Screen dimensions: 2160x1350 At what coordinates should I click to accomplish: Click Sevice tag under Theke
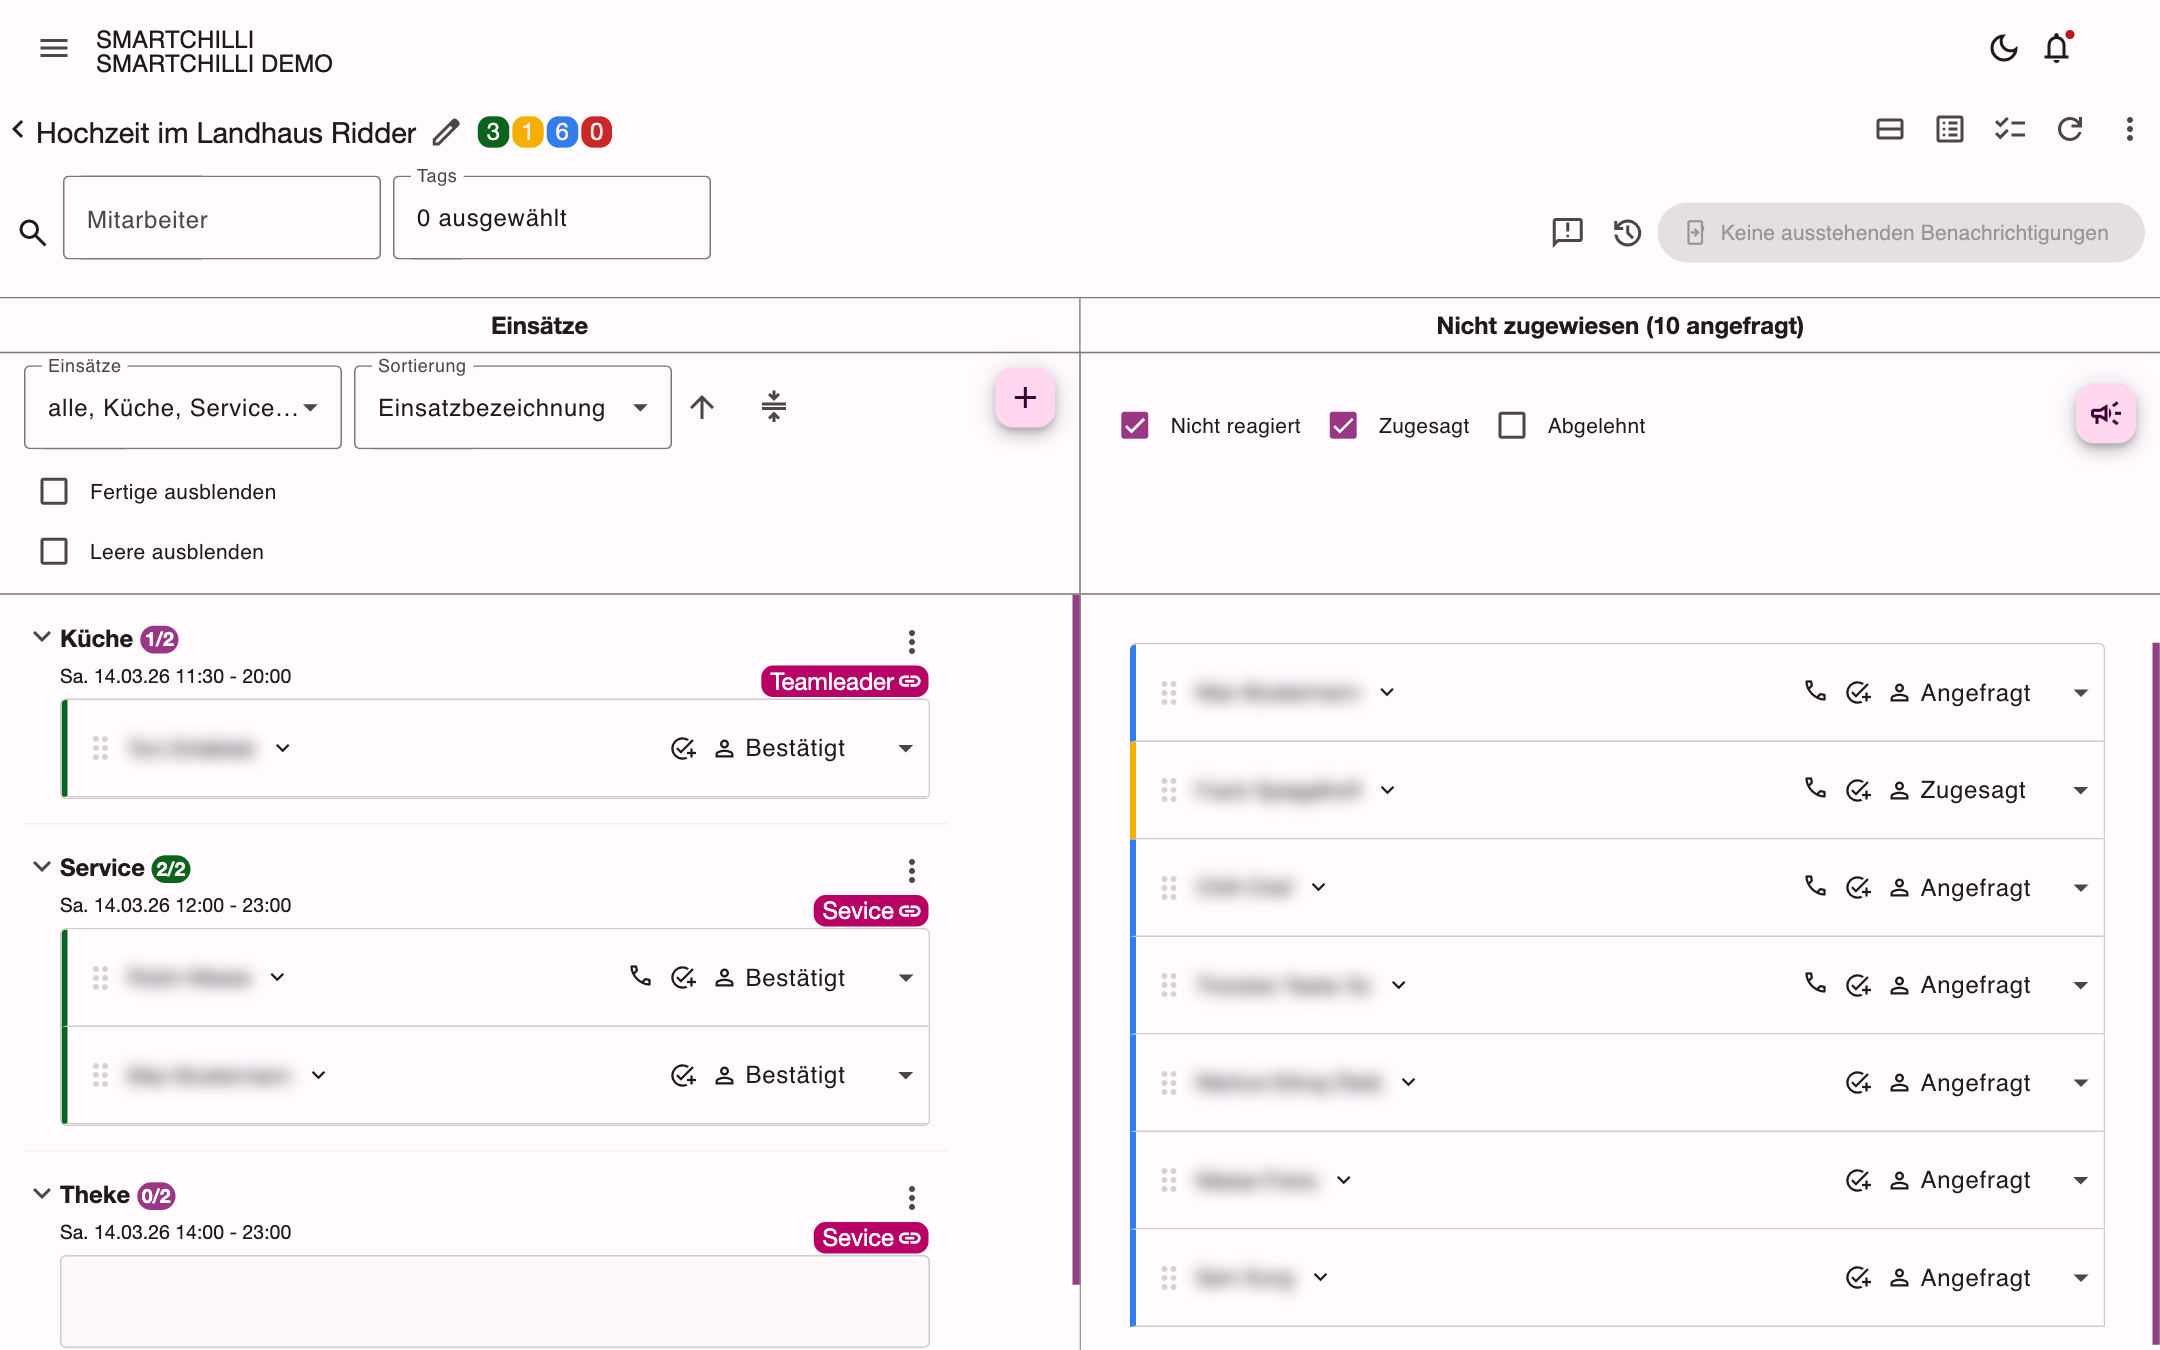[x=871, y=1237]
